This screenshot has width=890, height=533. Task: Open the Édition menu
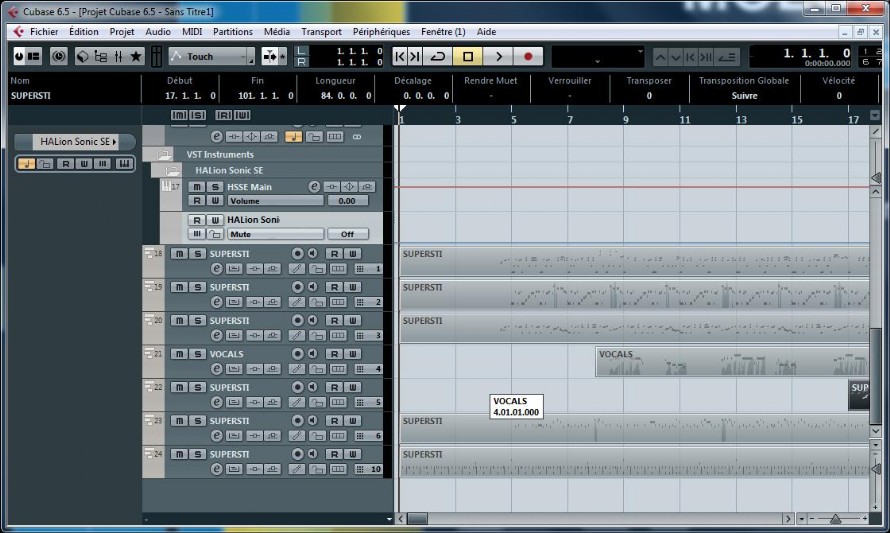[x=83, y=32]
